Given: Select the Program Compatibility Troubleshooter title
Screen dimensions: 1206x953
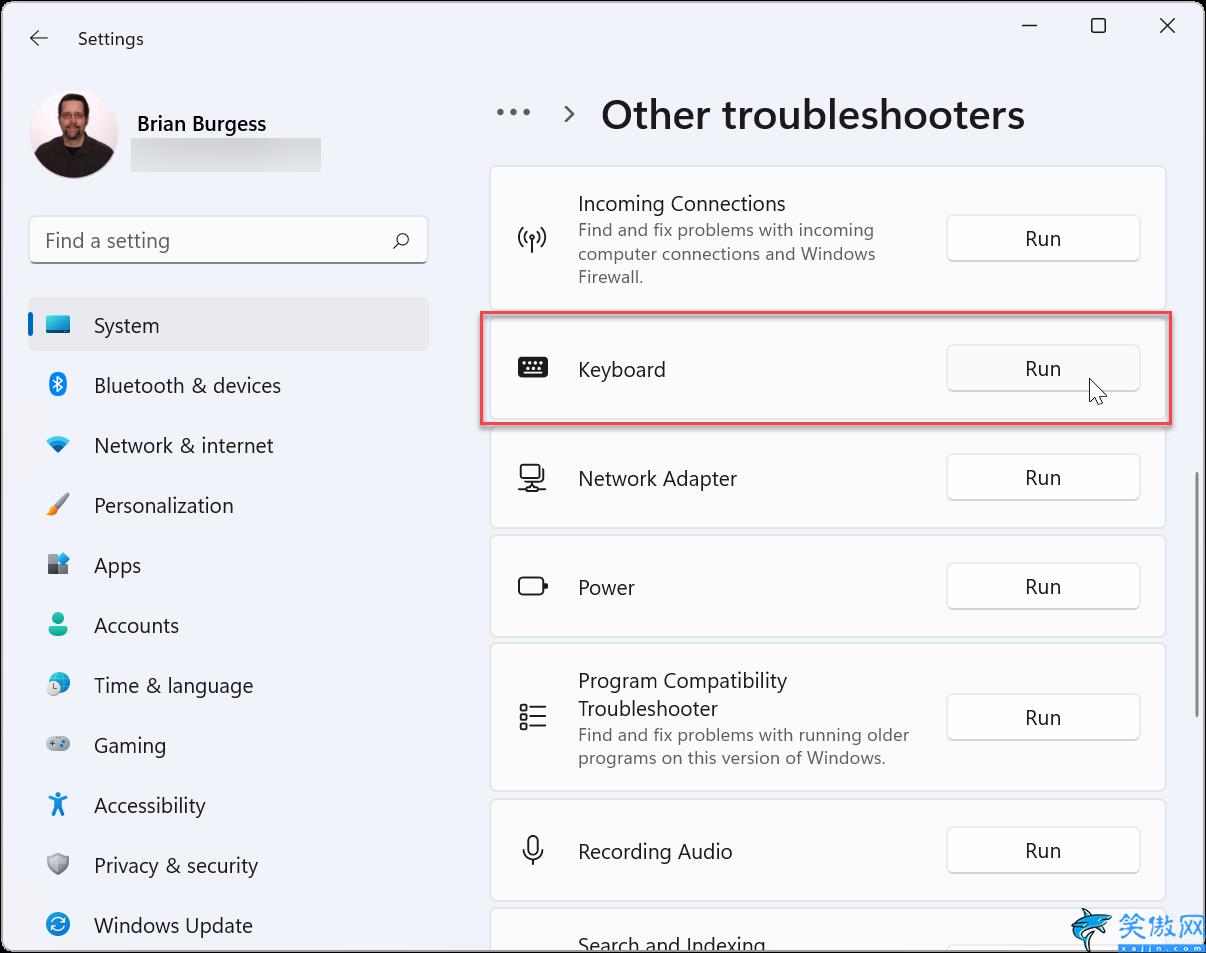Looking at the screenshot, I should click(683, 695).
